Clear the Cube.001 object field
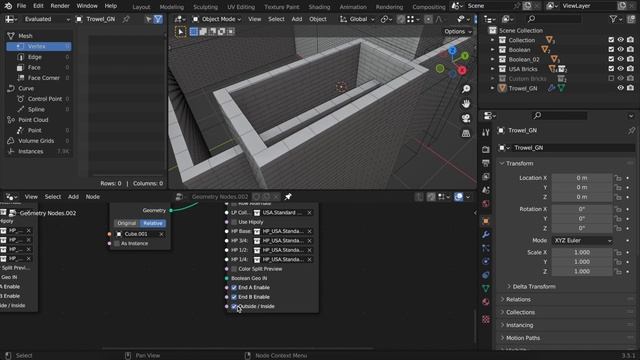The image size is (640, 360). [x=162, y=234]
